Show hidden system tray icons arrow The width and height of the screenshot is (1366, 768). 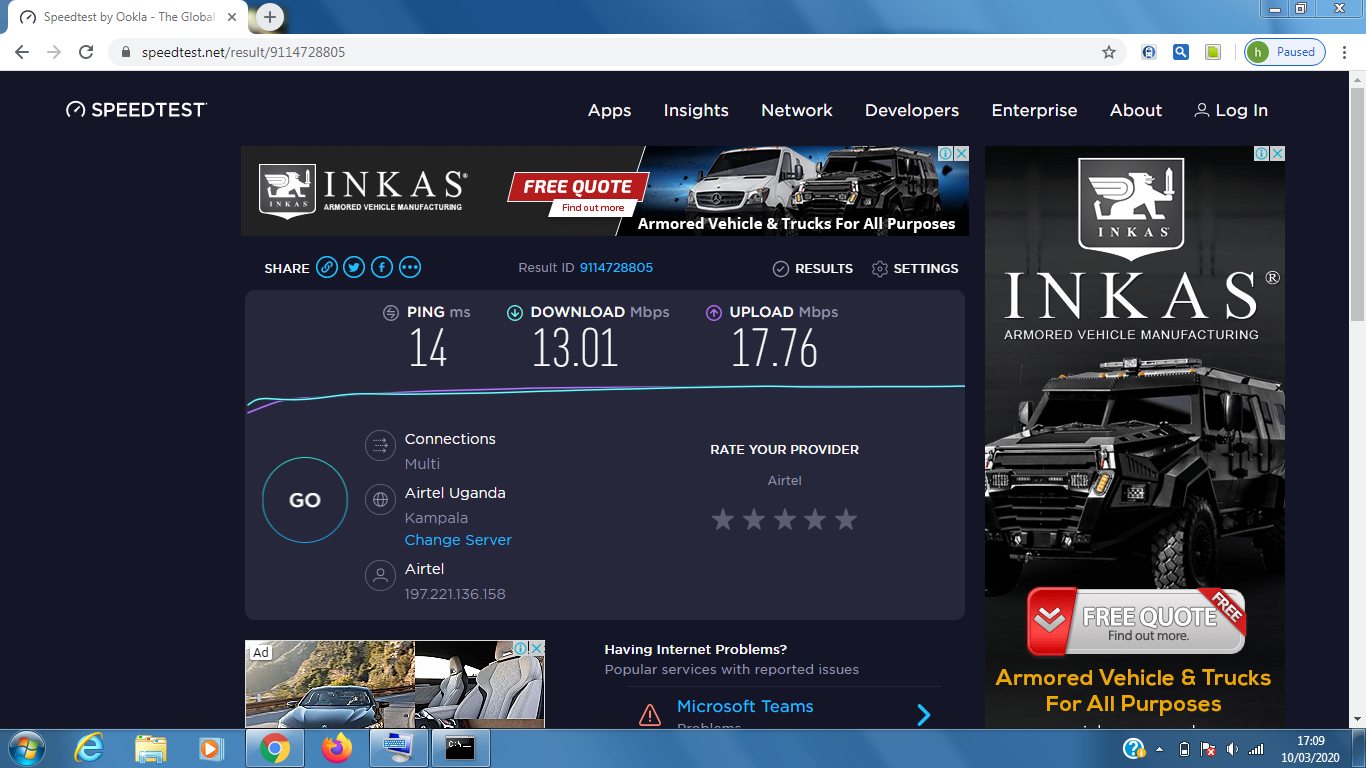pyautogui.click(x=1159, y=749)
